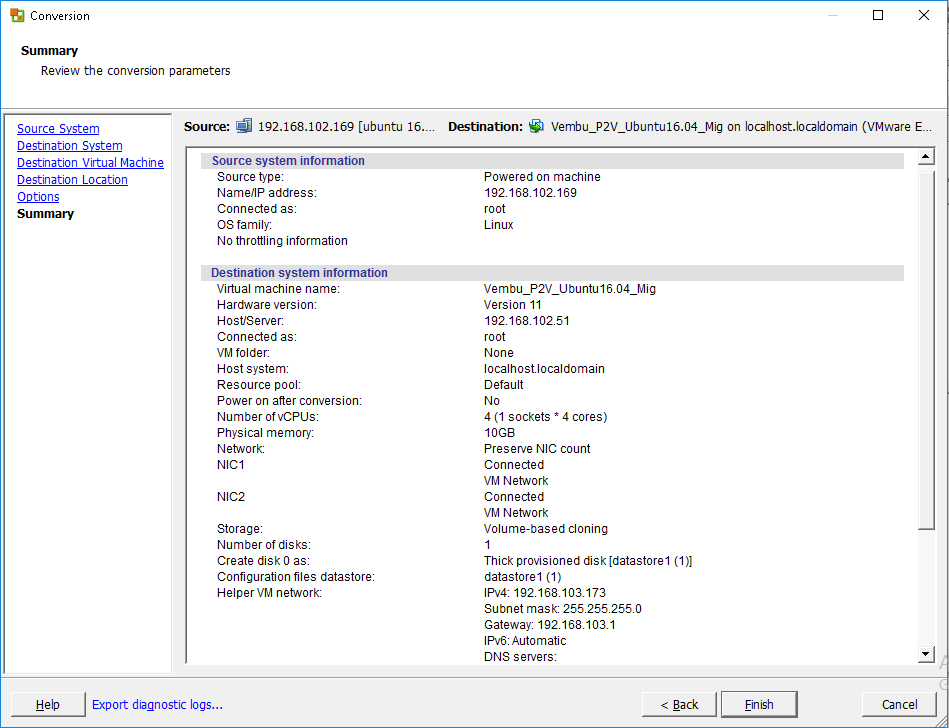Click 'Thick provisioned disk [datastore1 (1)]' value

coord(588,560)
